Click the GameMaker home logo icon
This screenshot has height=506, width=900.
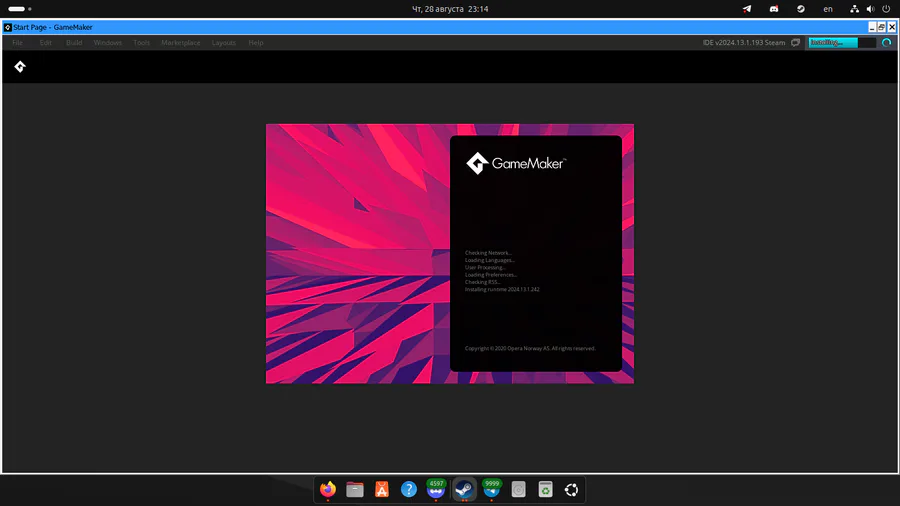tap(20, 67)
